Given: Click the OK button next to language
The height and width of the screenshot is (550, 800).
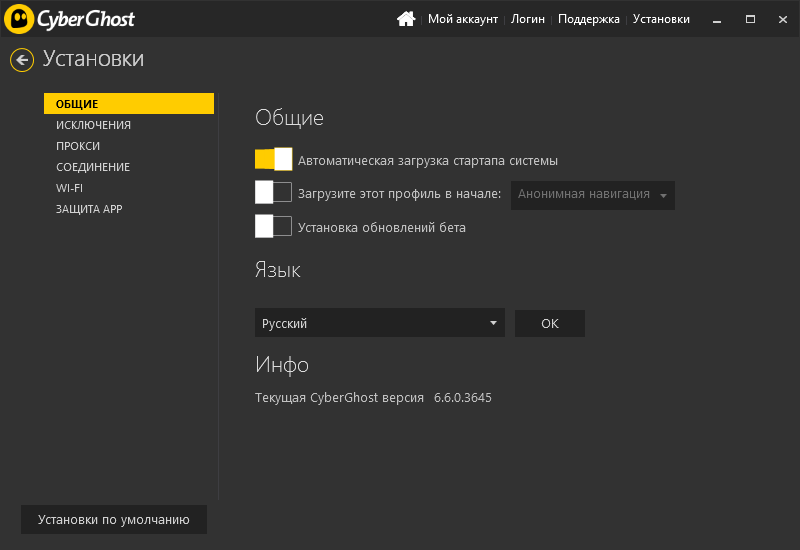Looking at the screenshot, I should 549,323.
